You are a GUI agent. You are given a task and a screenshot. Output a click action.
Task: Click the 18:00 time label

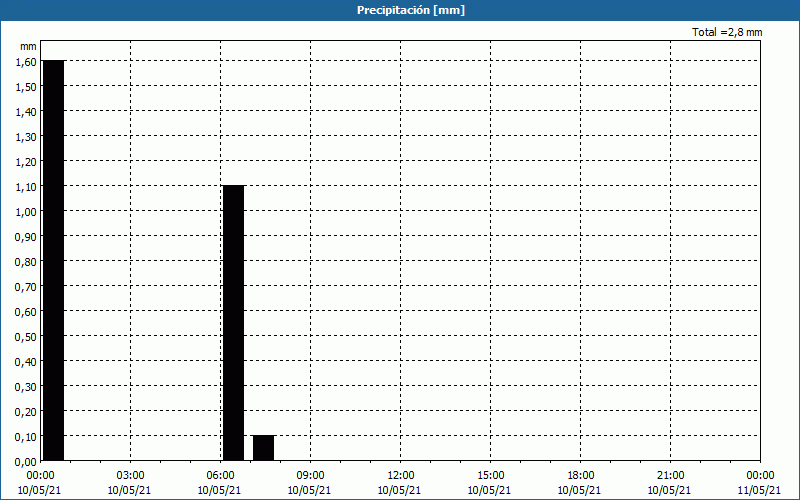(x=581, y=476)
